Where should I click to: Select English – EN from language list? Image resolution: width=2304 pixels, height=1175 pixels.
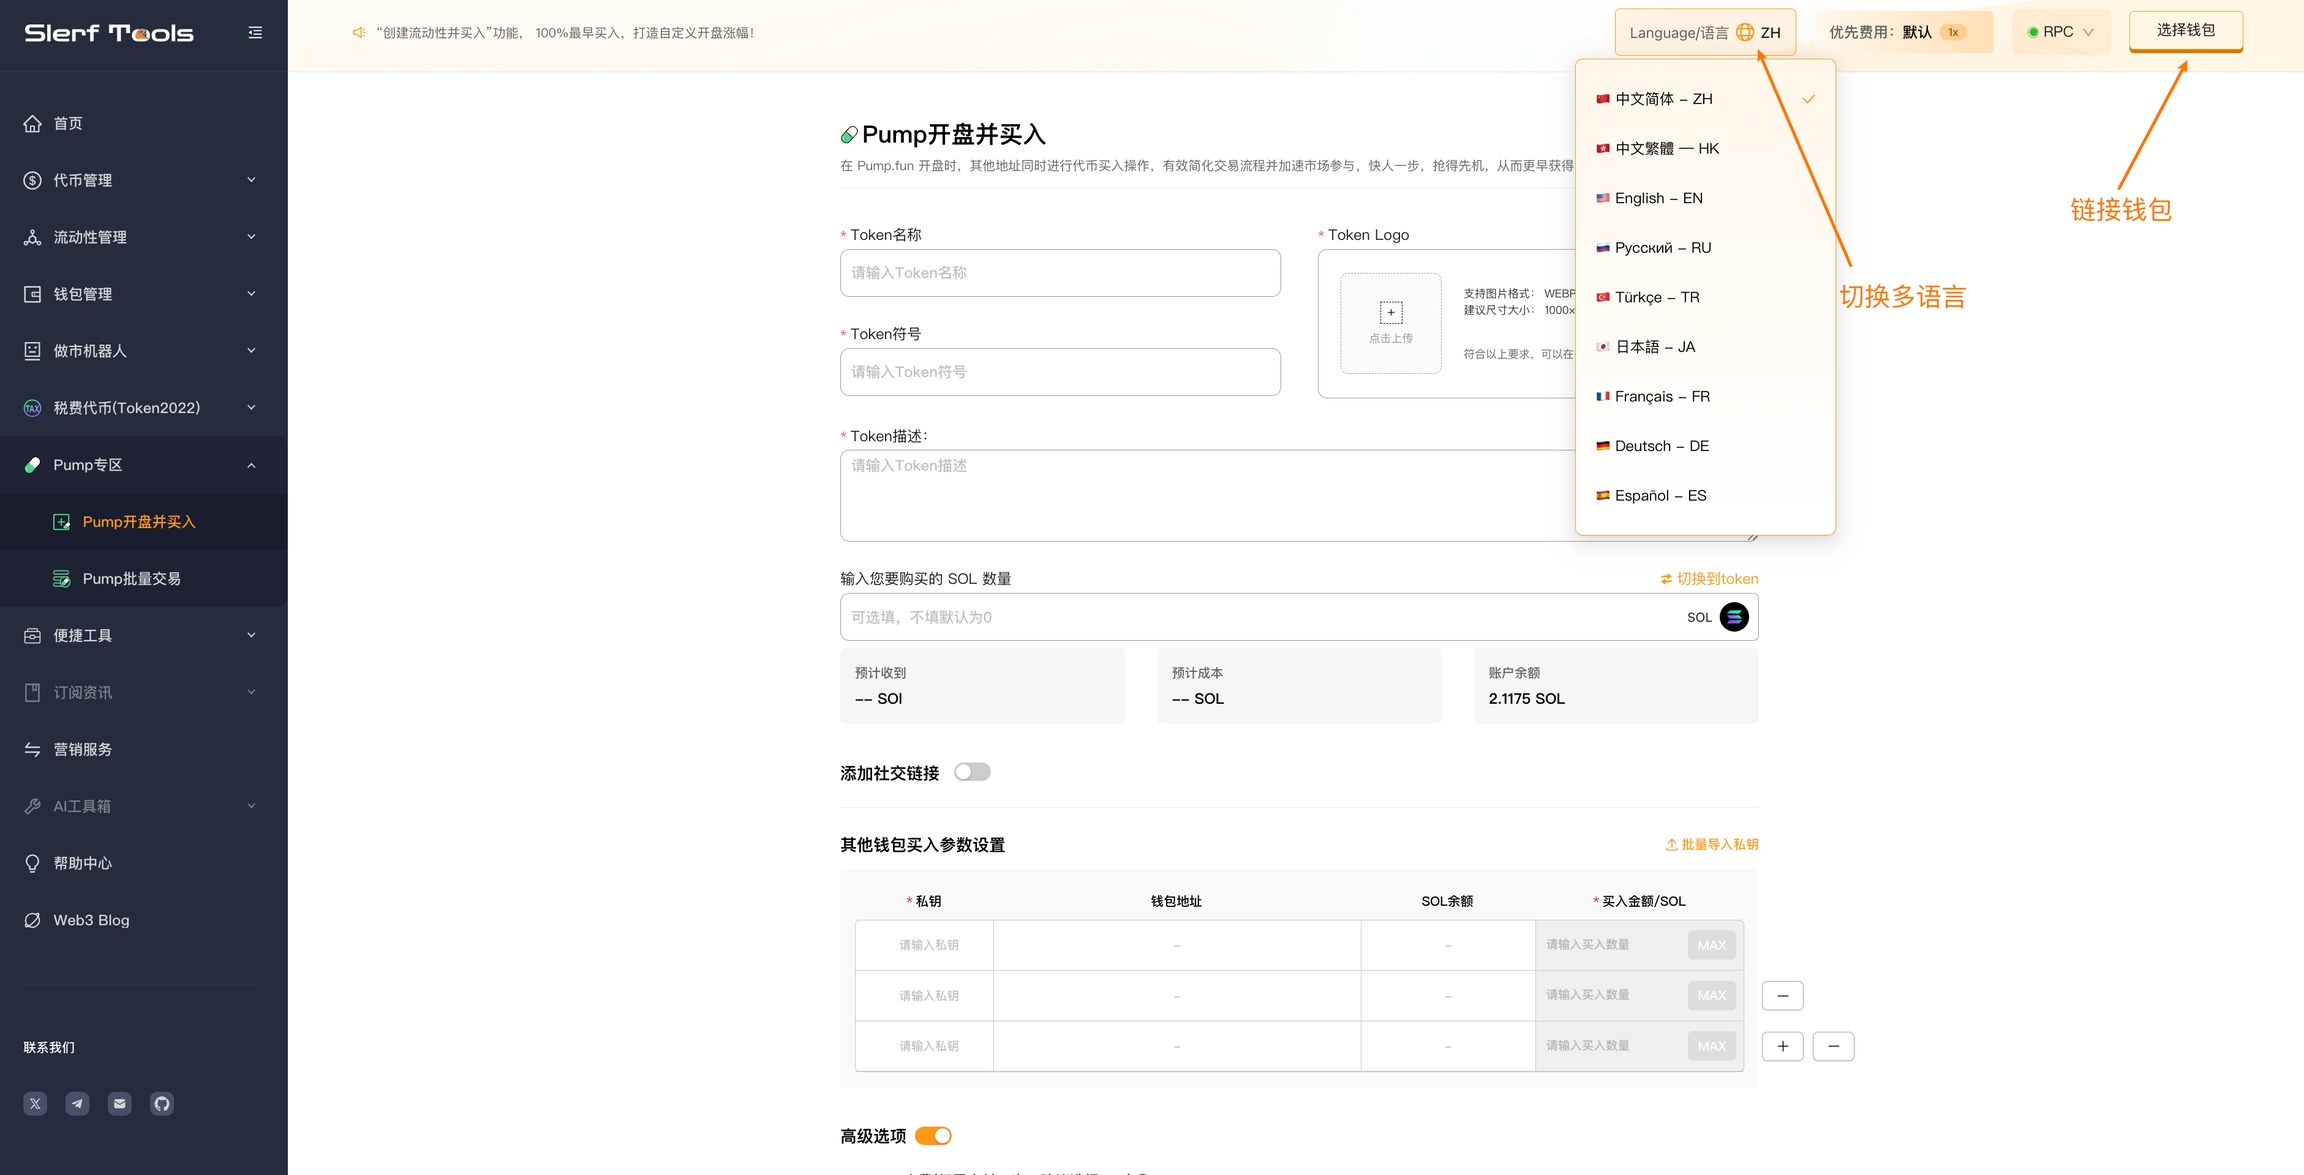coord(1658,198)
